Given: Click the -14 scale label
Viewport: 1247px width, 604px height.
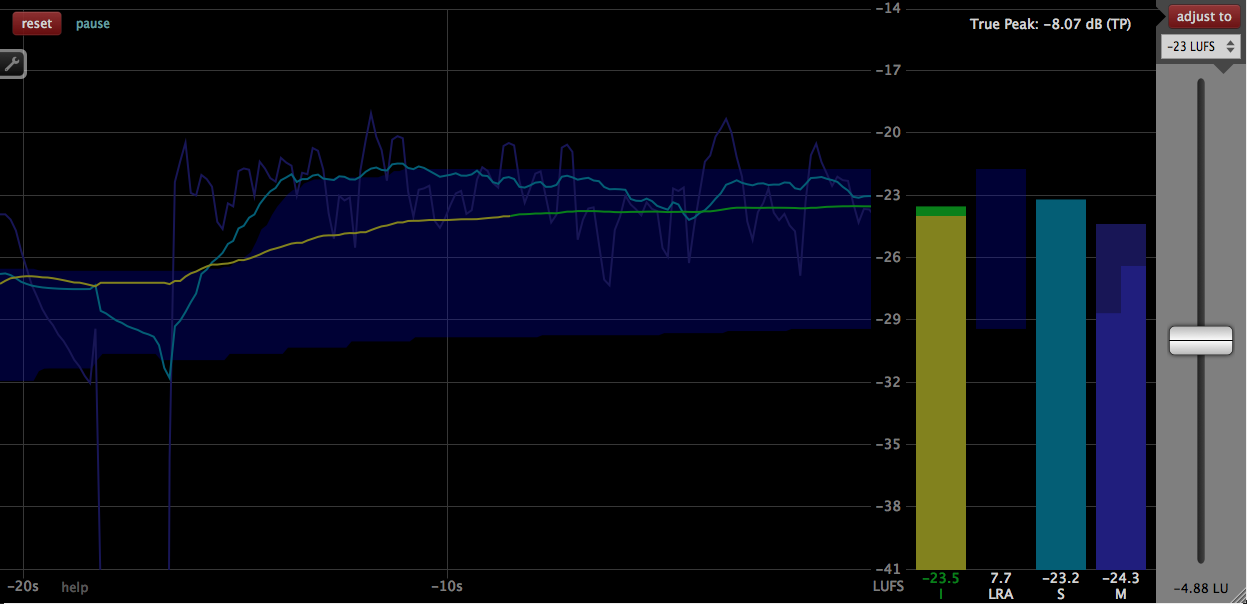Looking at the screenshot, I should [888, 9].
